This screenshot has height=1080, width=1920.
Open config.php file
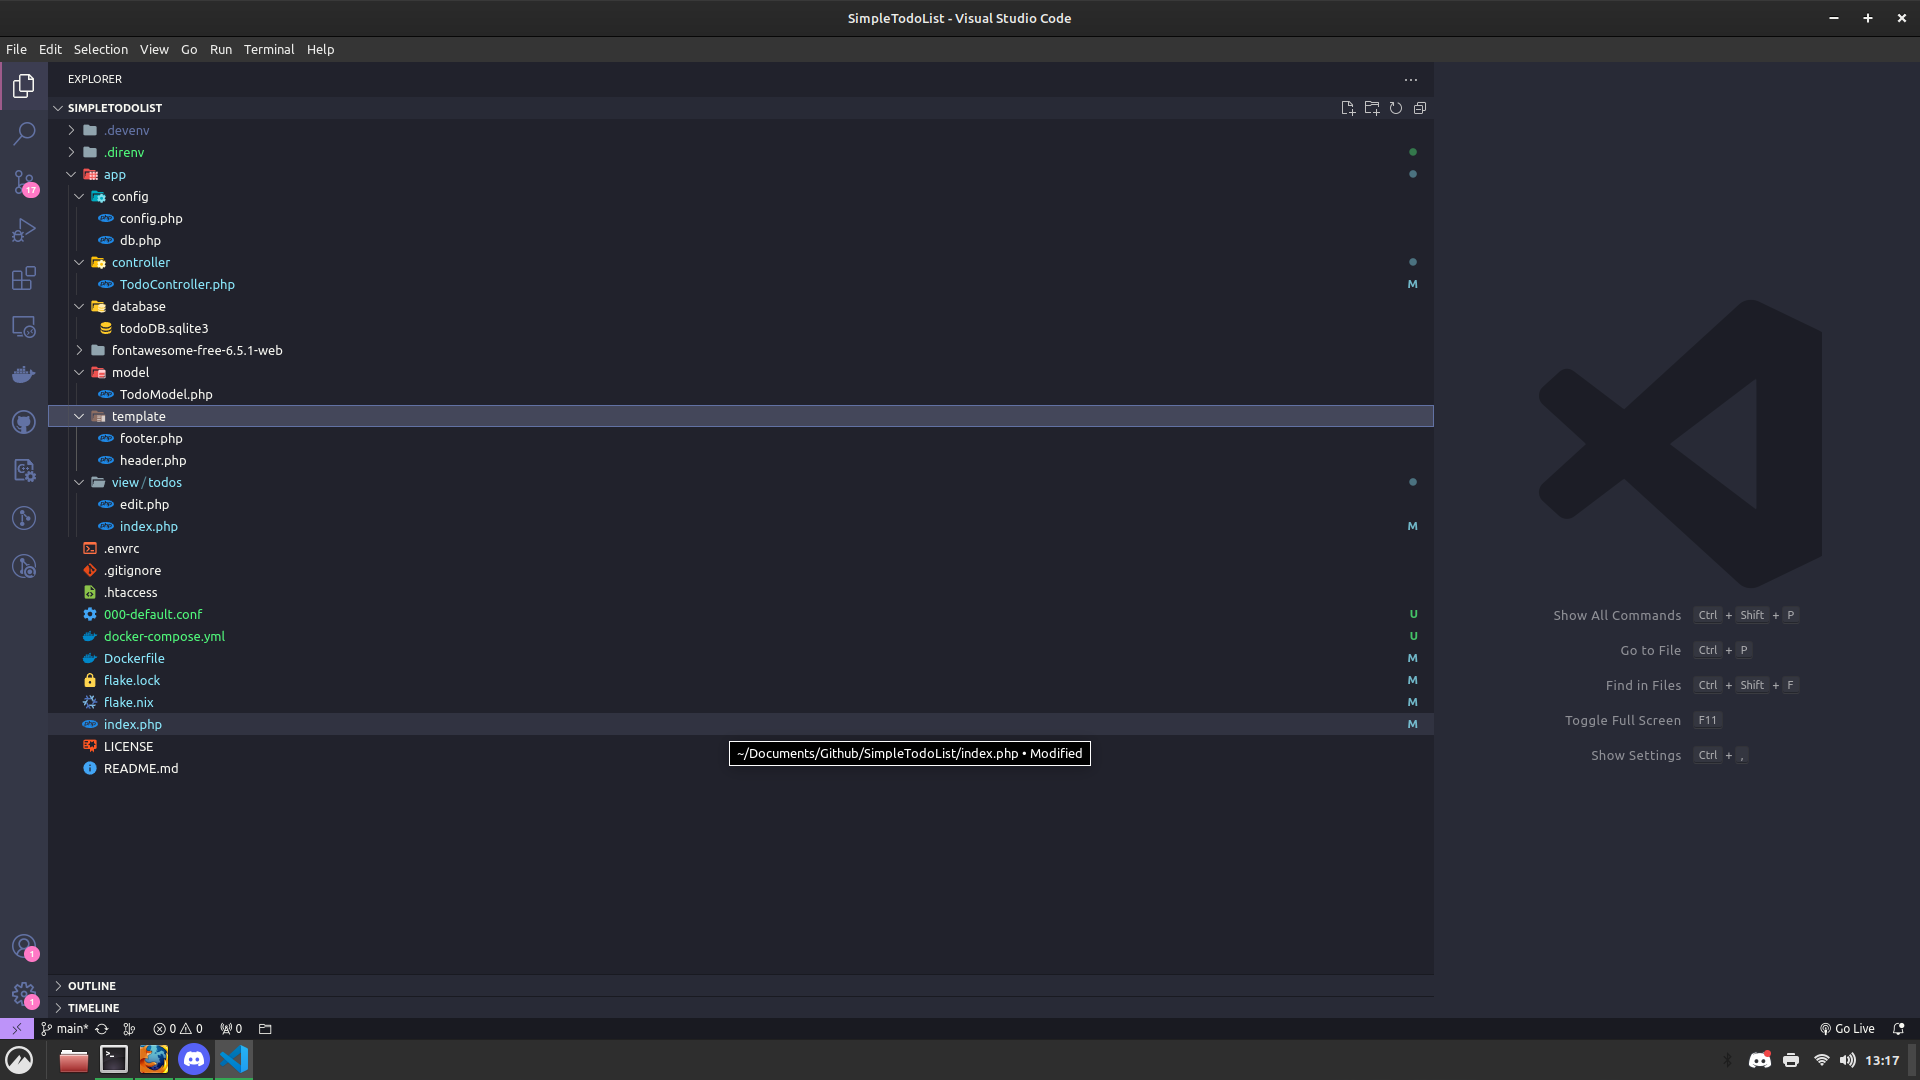coord(151,218)
